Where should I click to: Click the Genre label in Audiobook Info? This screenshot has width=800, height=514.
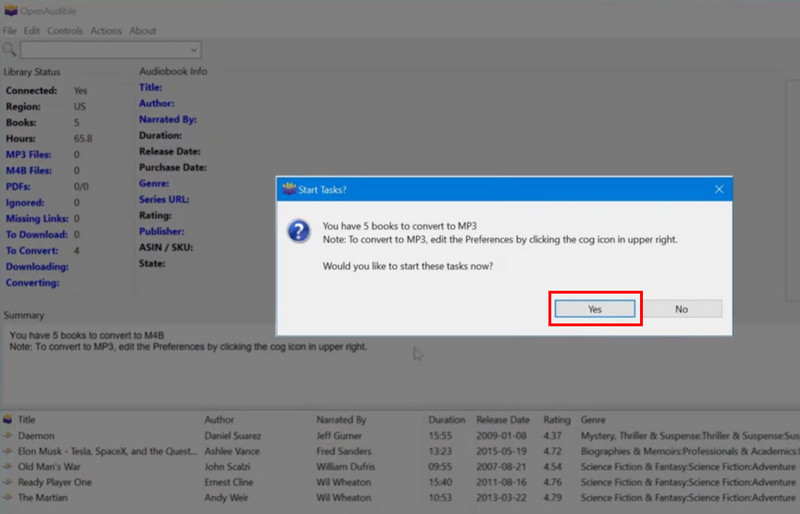click(x=154, y=183)
